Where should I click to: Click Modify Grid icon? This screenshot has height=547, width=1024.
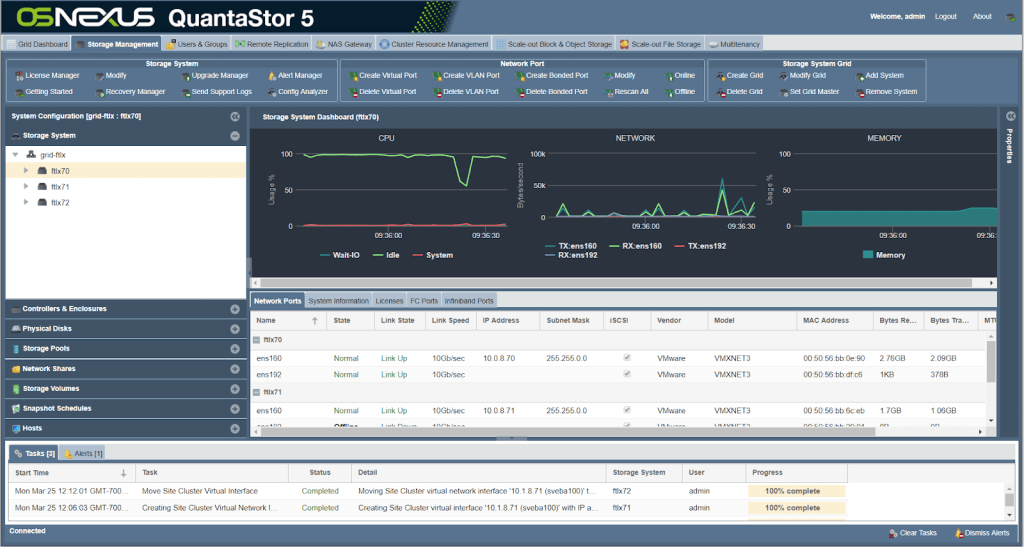pyautogui.click(x=783, y=76)
